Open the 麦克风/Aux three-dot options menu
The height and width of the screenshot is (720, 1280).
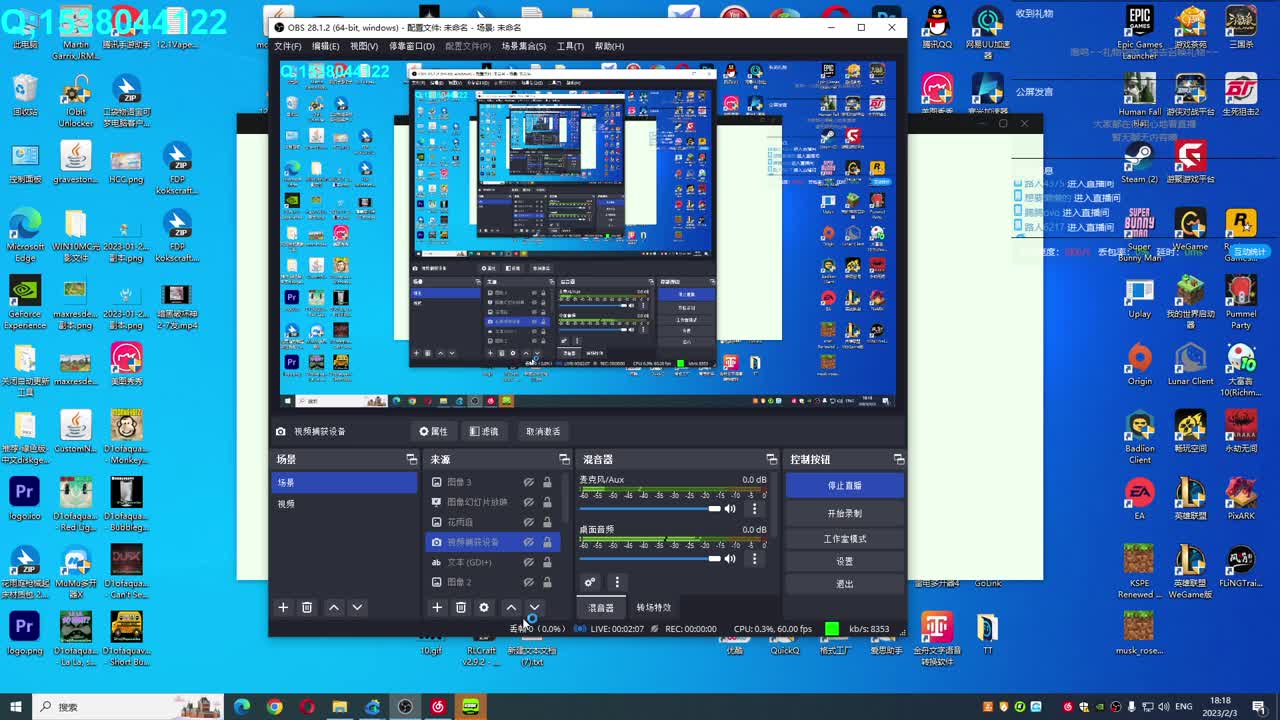[755, 509]
